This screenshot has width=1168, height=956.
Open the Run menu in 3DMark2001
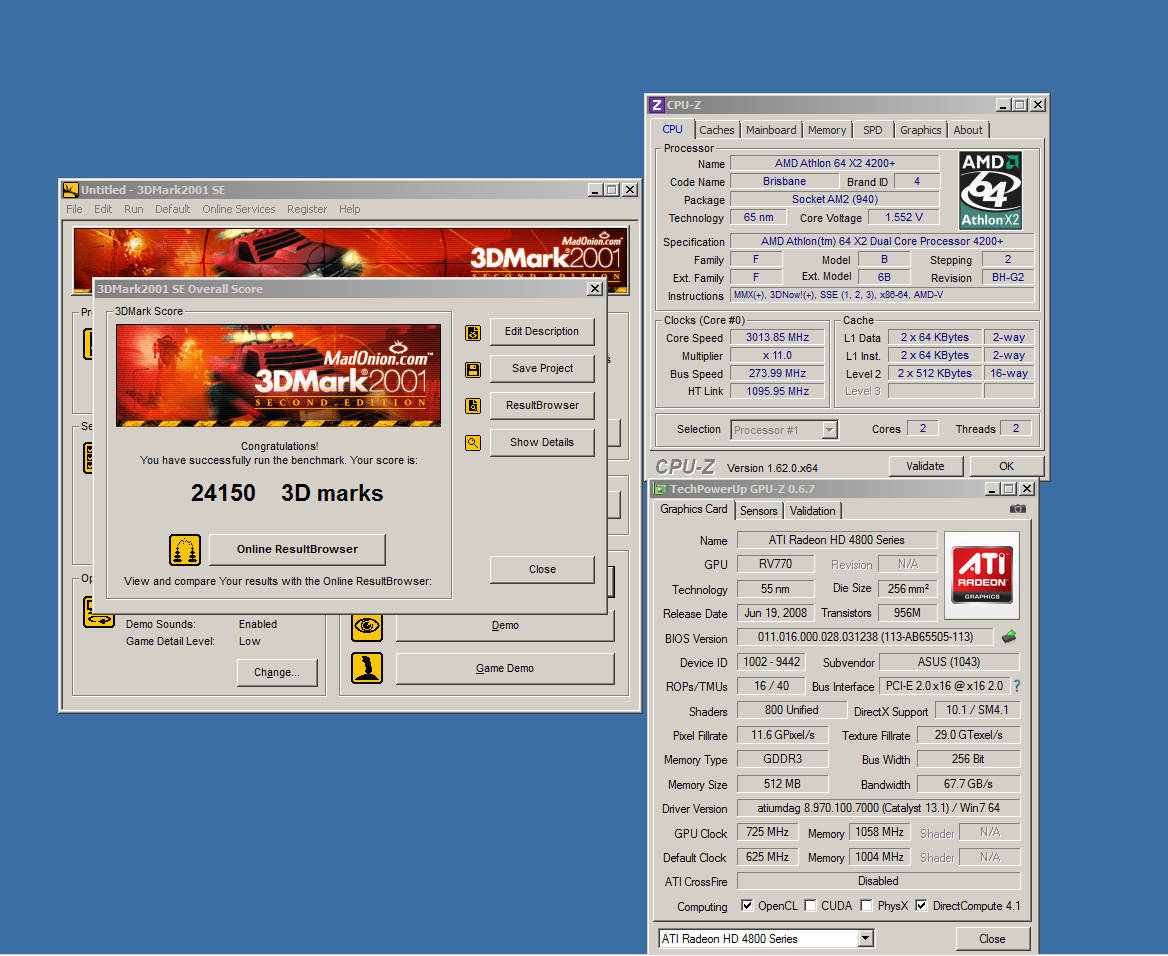[x=133, y=209]
